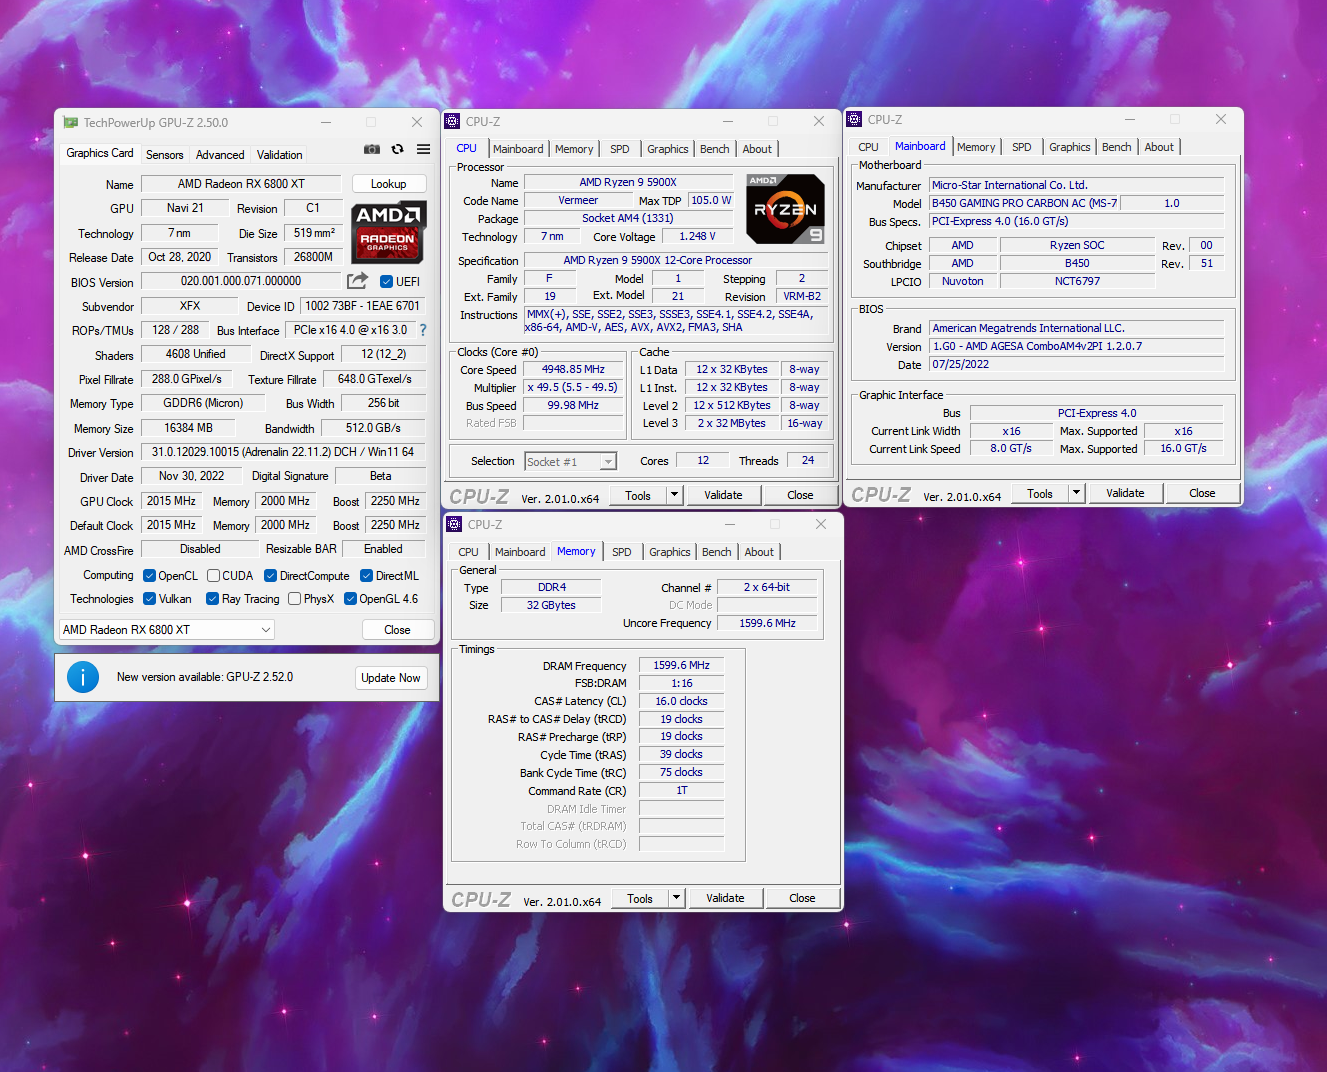This screenshot has height=1072, width=1327.
Task: Open Bench tab in CPU-Z Motherboard window
Action: click(1117, 147)
